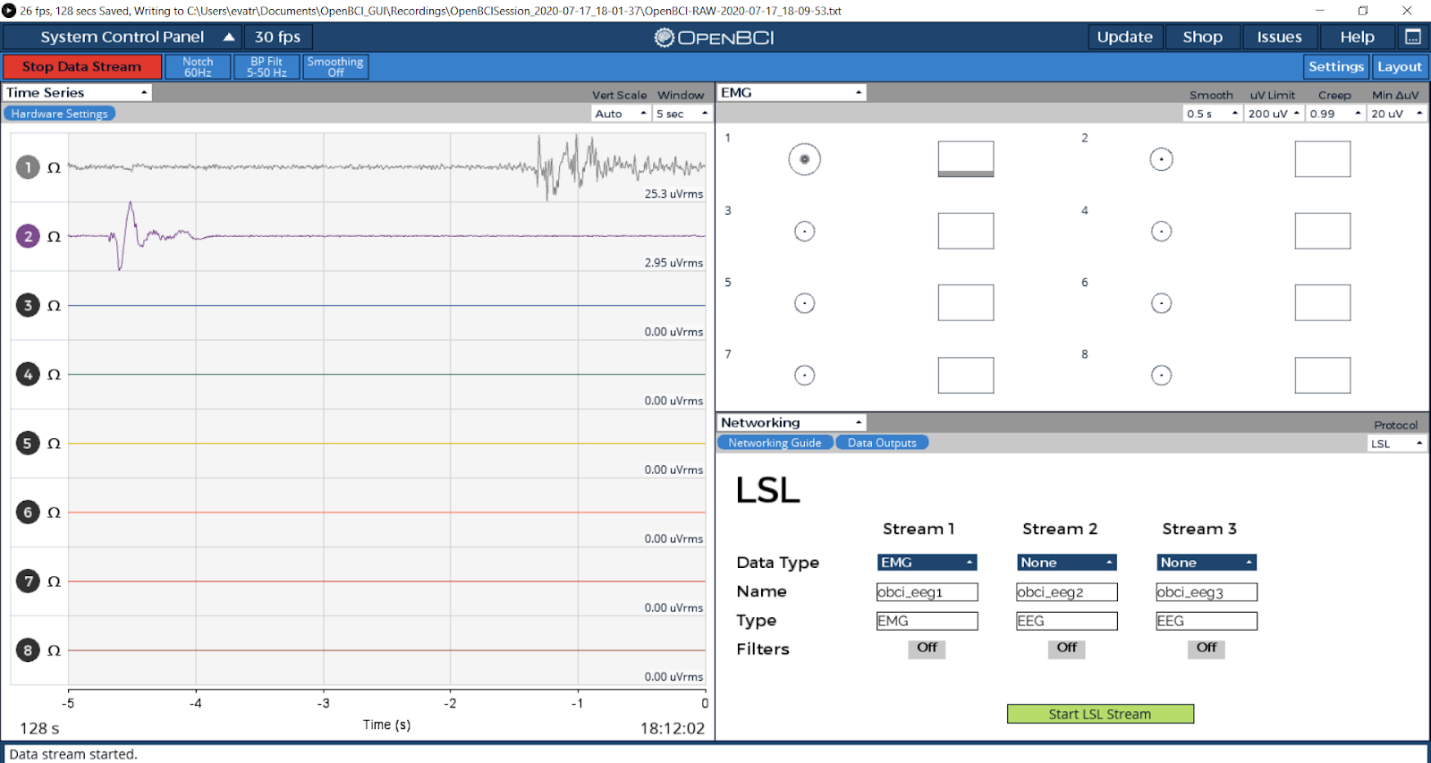This screenshot has width=1431, height=763.
Task: Check impedance with channel 6 ohm icon
Action: click(54, 513)
